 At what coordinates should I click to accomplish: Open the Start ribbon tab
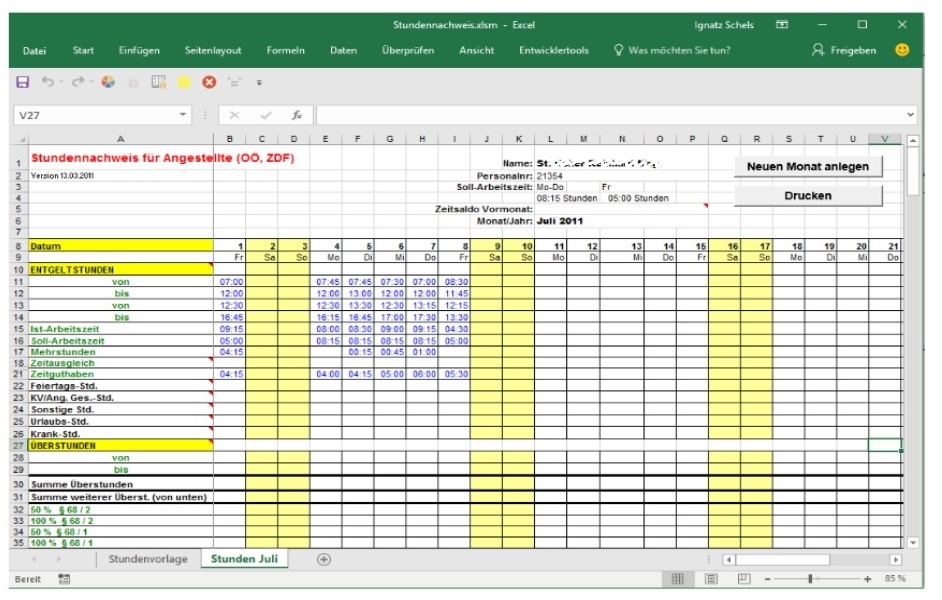click(83, 50)
